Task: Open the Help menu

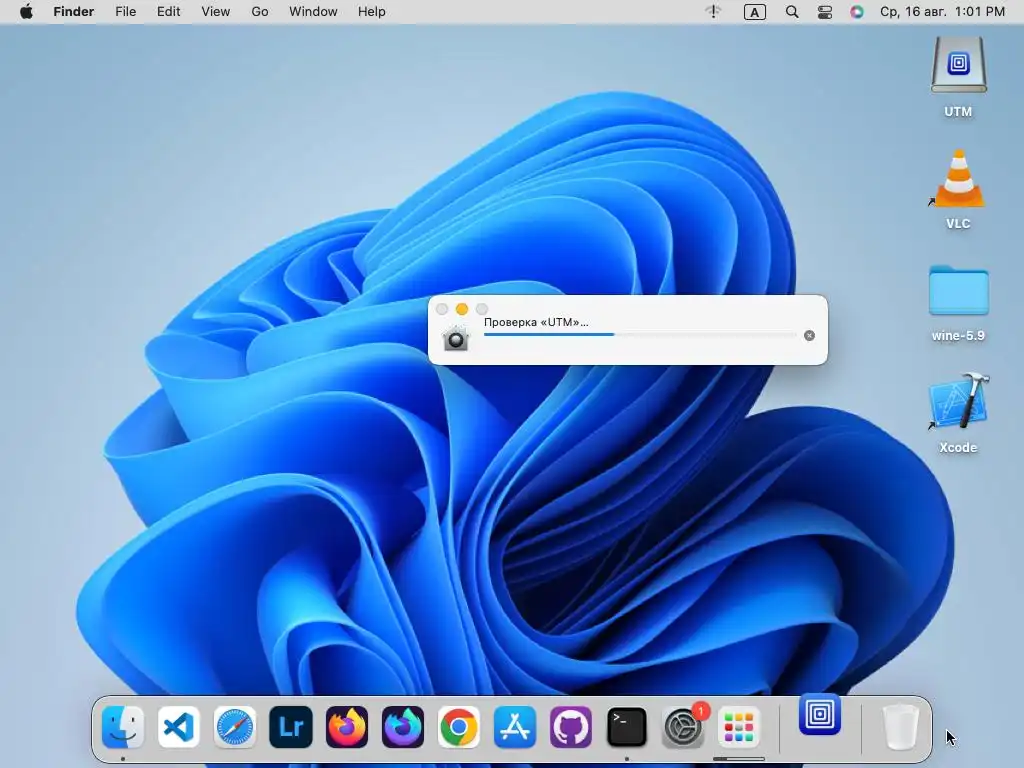Action: click(372, 12)
